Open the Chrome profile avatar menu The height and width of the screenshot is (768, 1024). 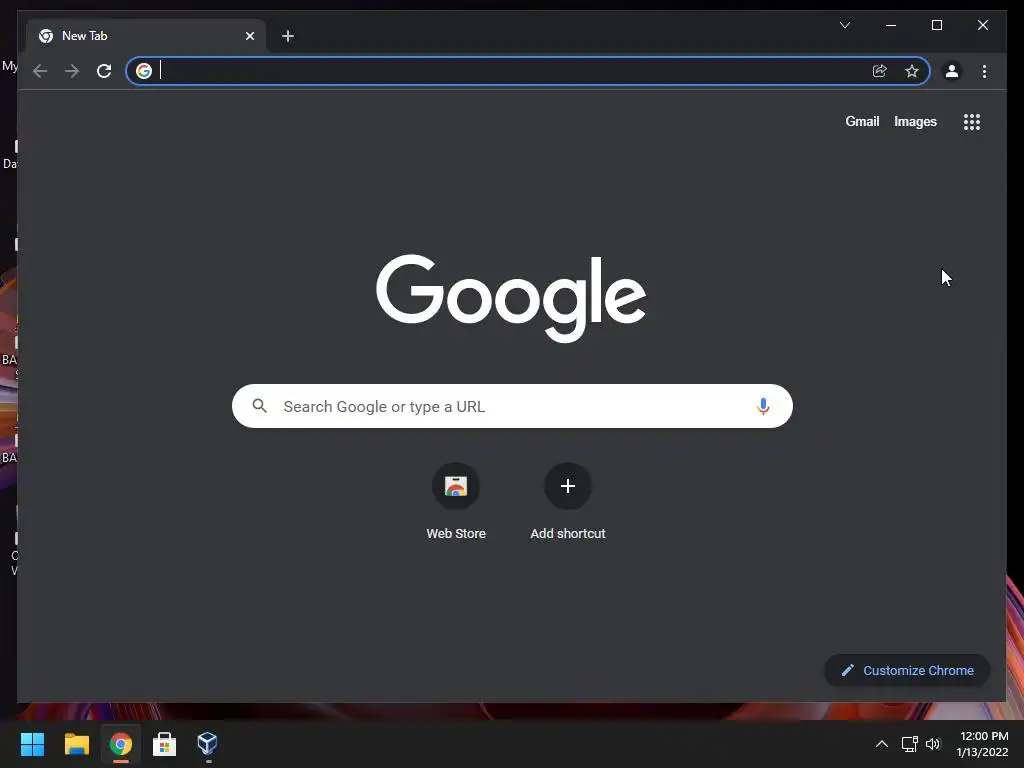(x=952, y=71)
